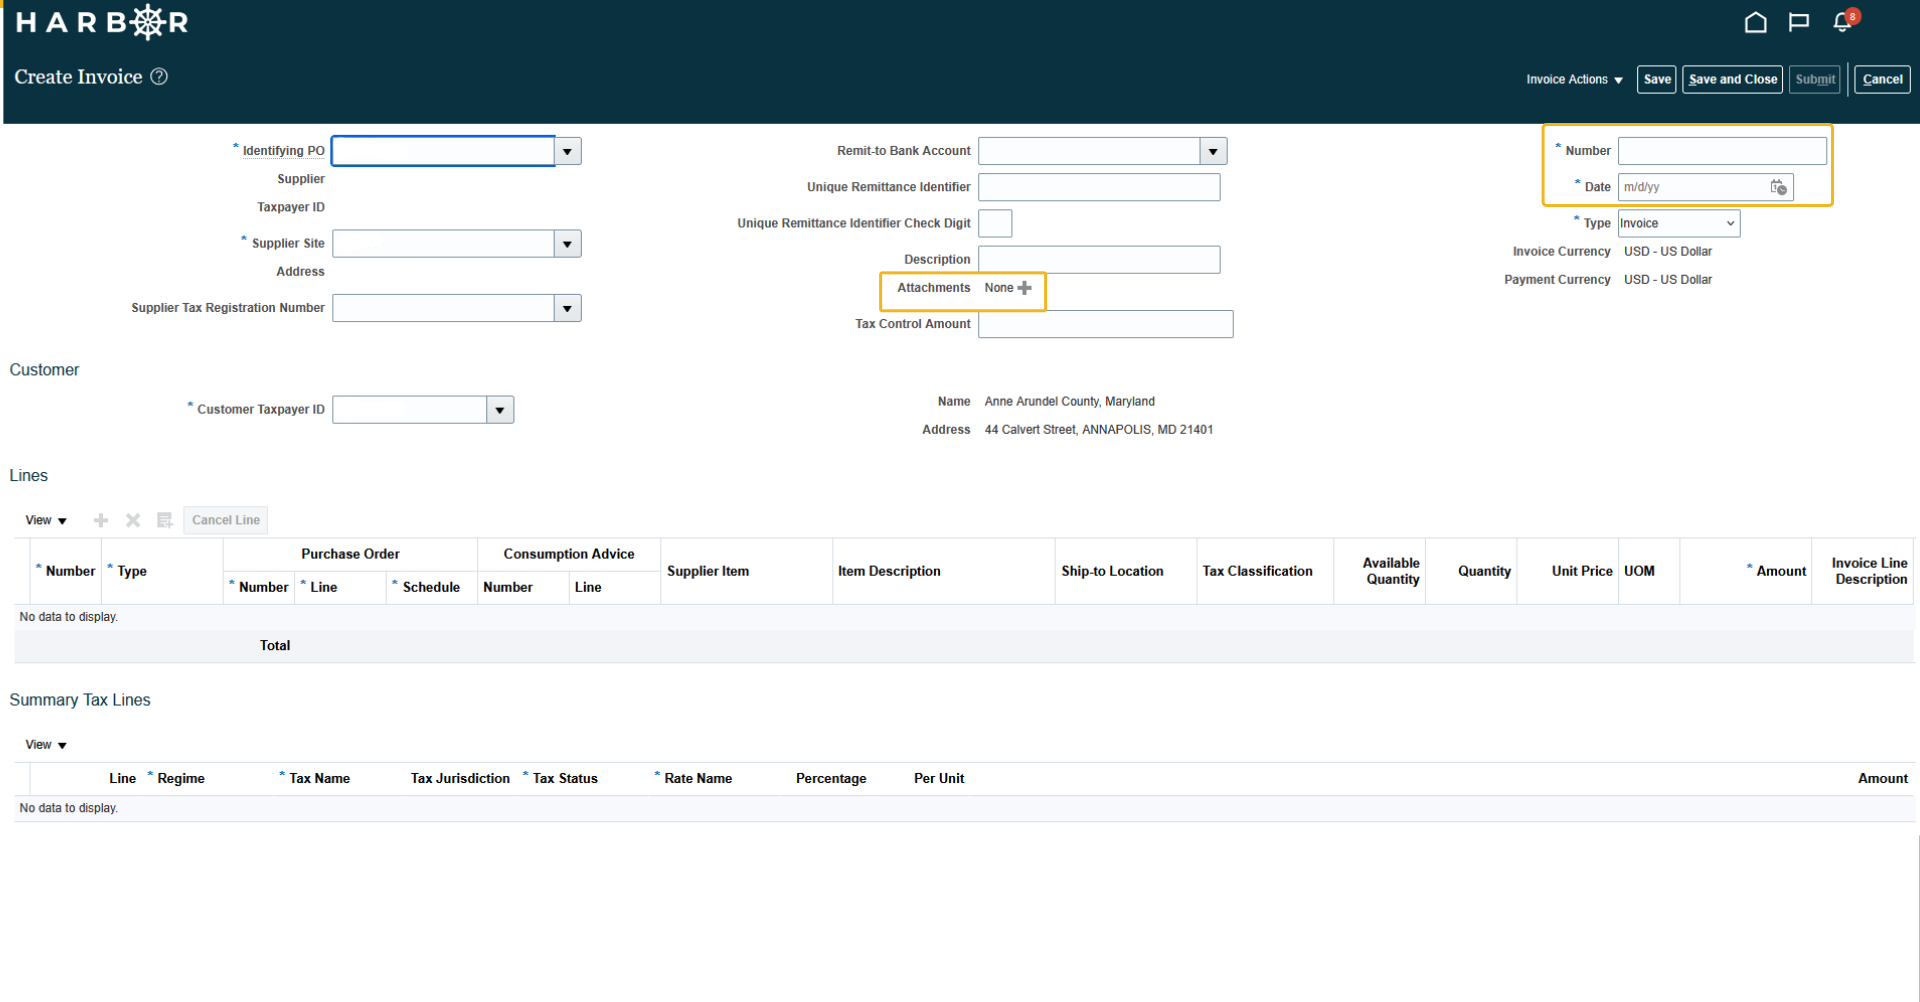Click the Consumption Advice group header
Image resolution: width=1920 pixels, height=1002 pixels.
pyautogui.click(x=569, y=554)
